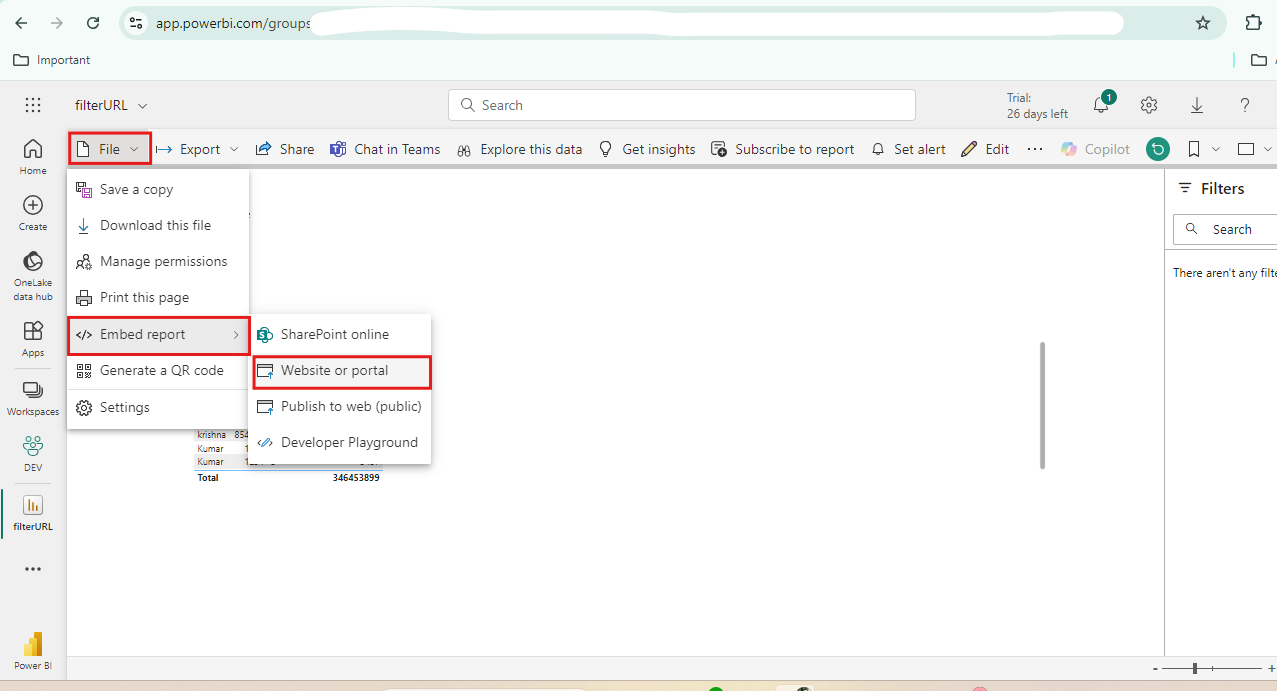Expand the Embed report submenu

pos(158,334)
